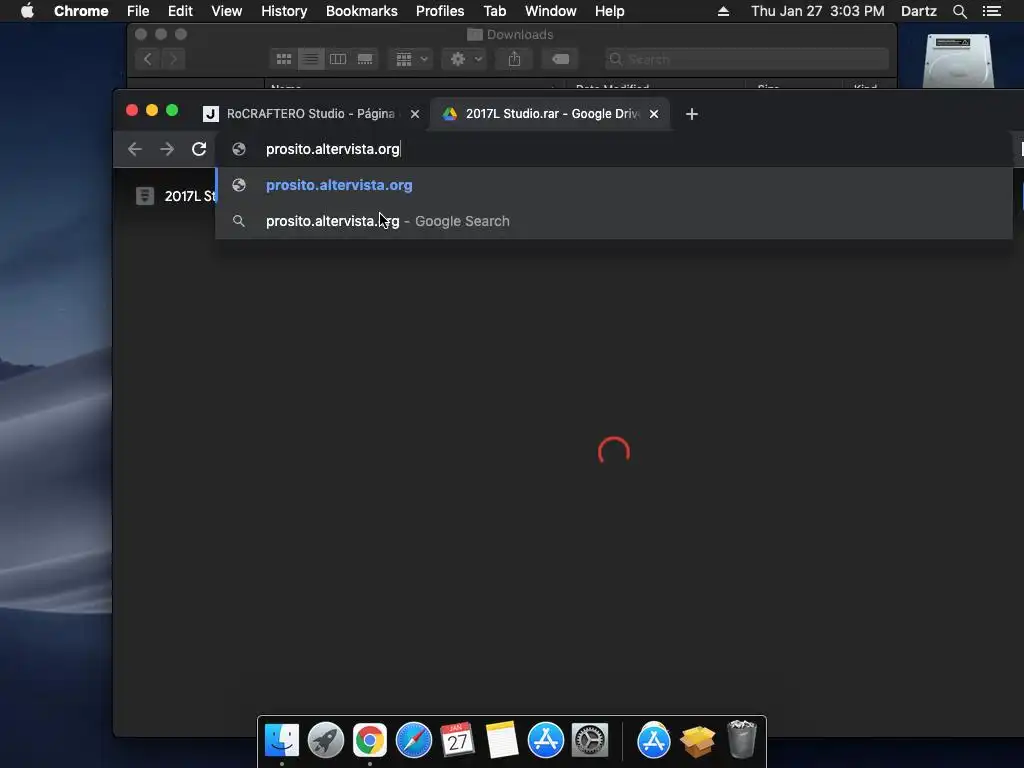Select column view in Finder Downloads window

coord(338,59)
